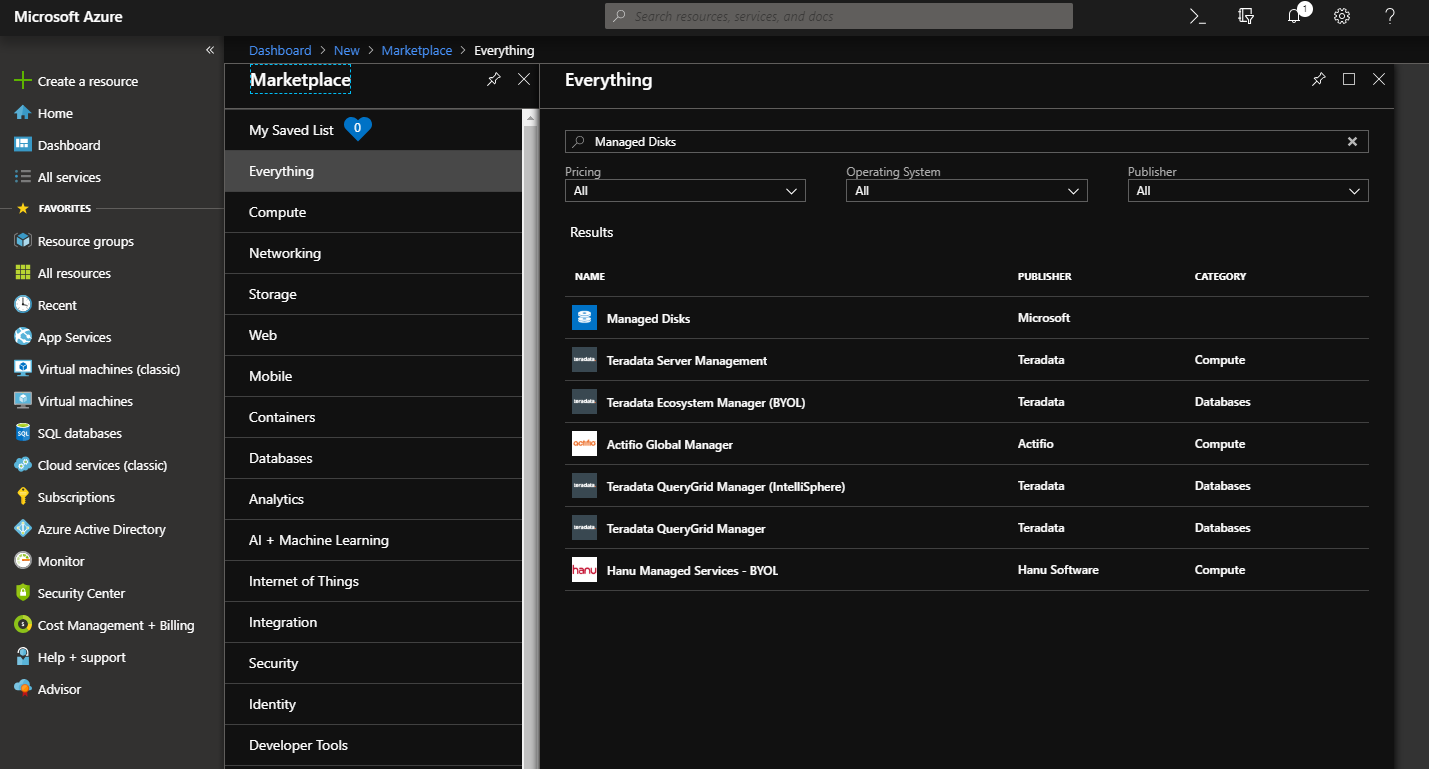This screenshot has width=1429, height=769.
Task: Select the Storage category
Action: coord(373,294)
